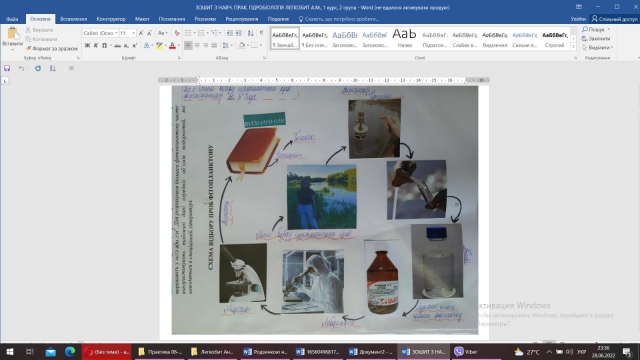Decrease font size with the shrink font icon
This screenshot has width=640, height=360.
(149, 33)
